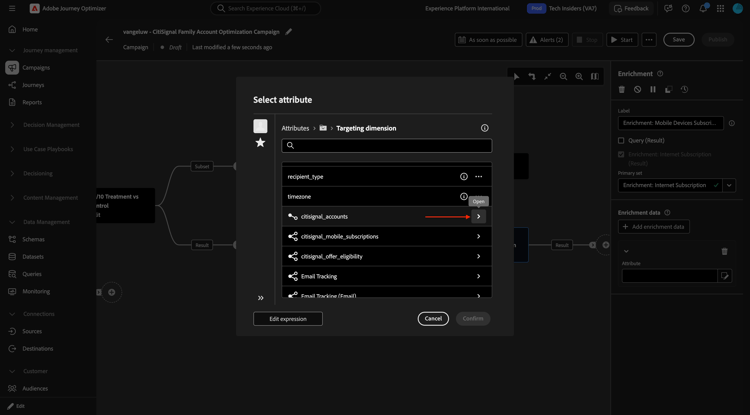This screenshot has height=415, width=750.
Task: Click the enrichment Label input field
Action: point(671,123)
